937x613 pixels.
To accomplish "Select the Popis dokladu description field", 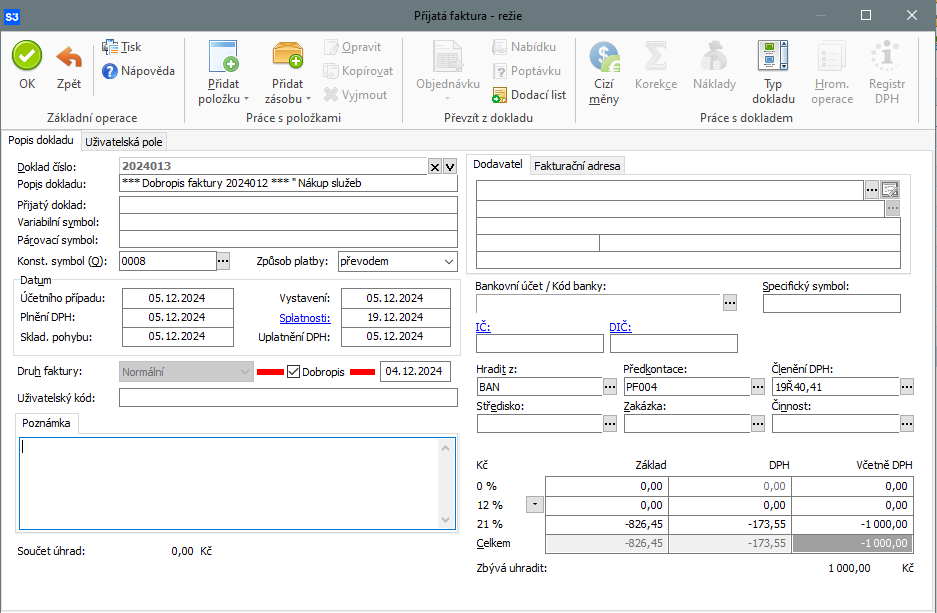I will (288, 183).
